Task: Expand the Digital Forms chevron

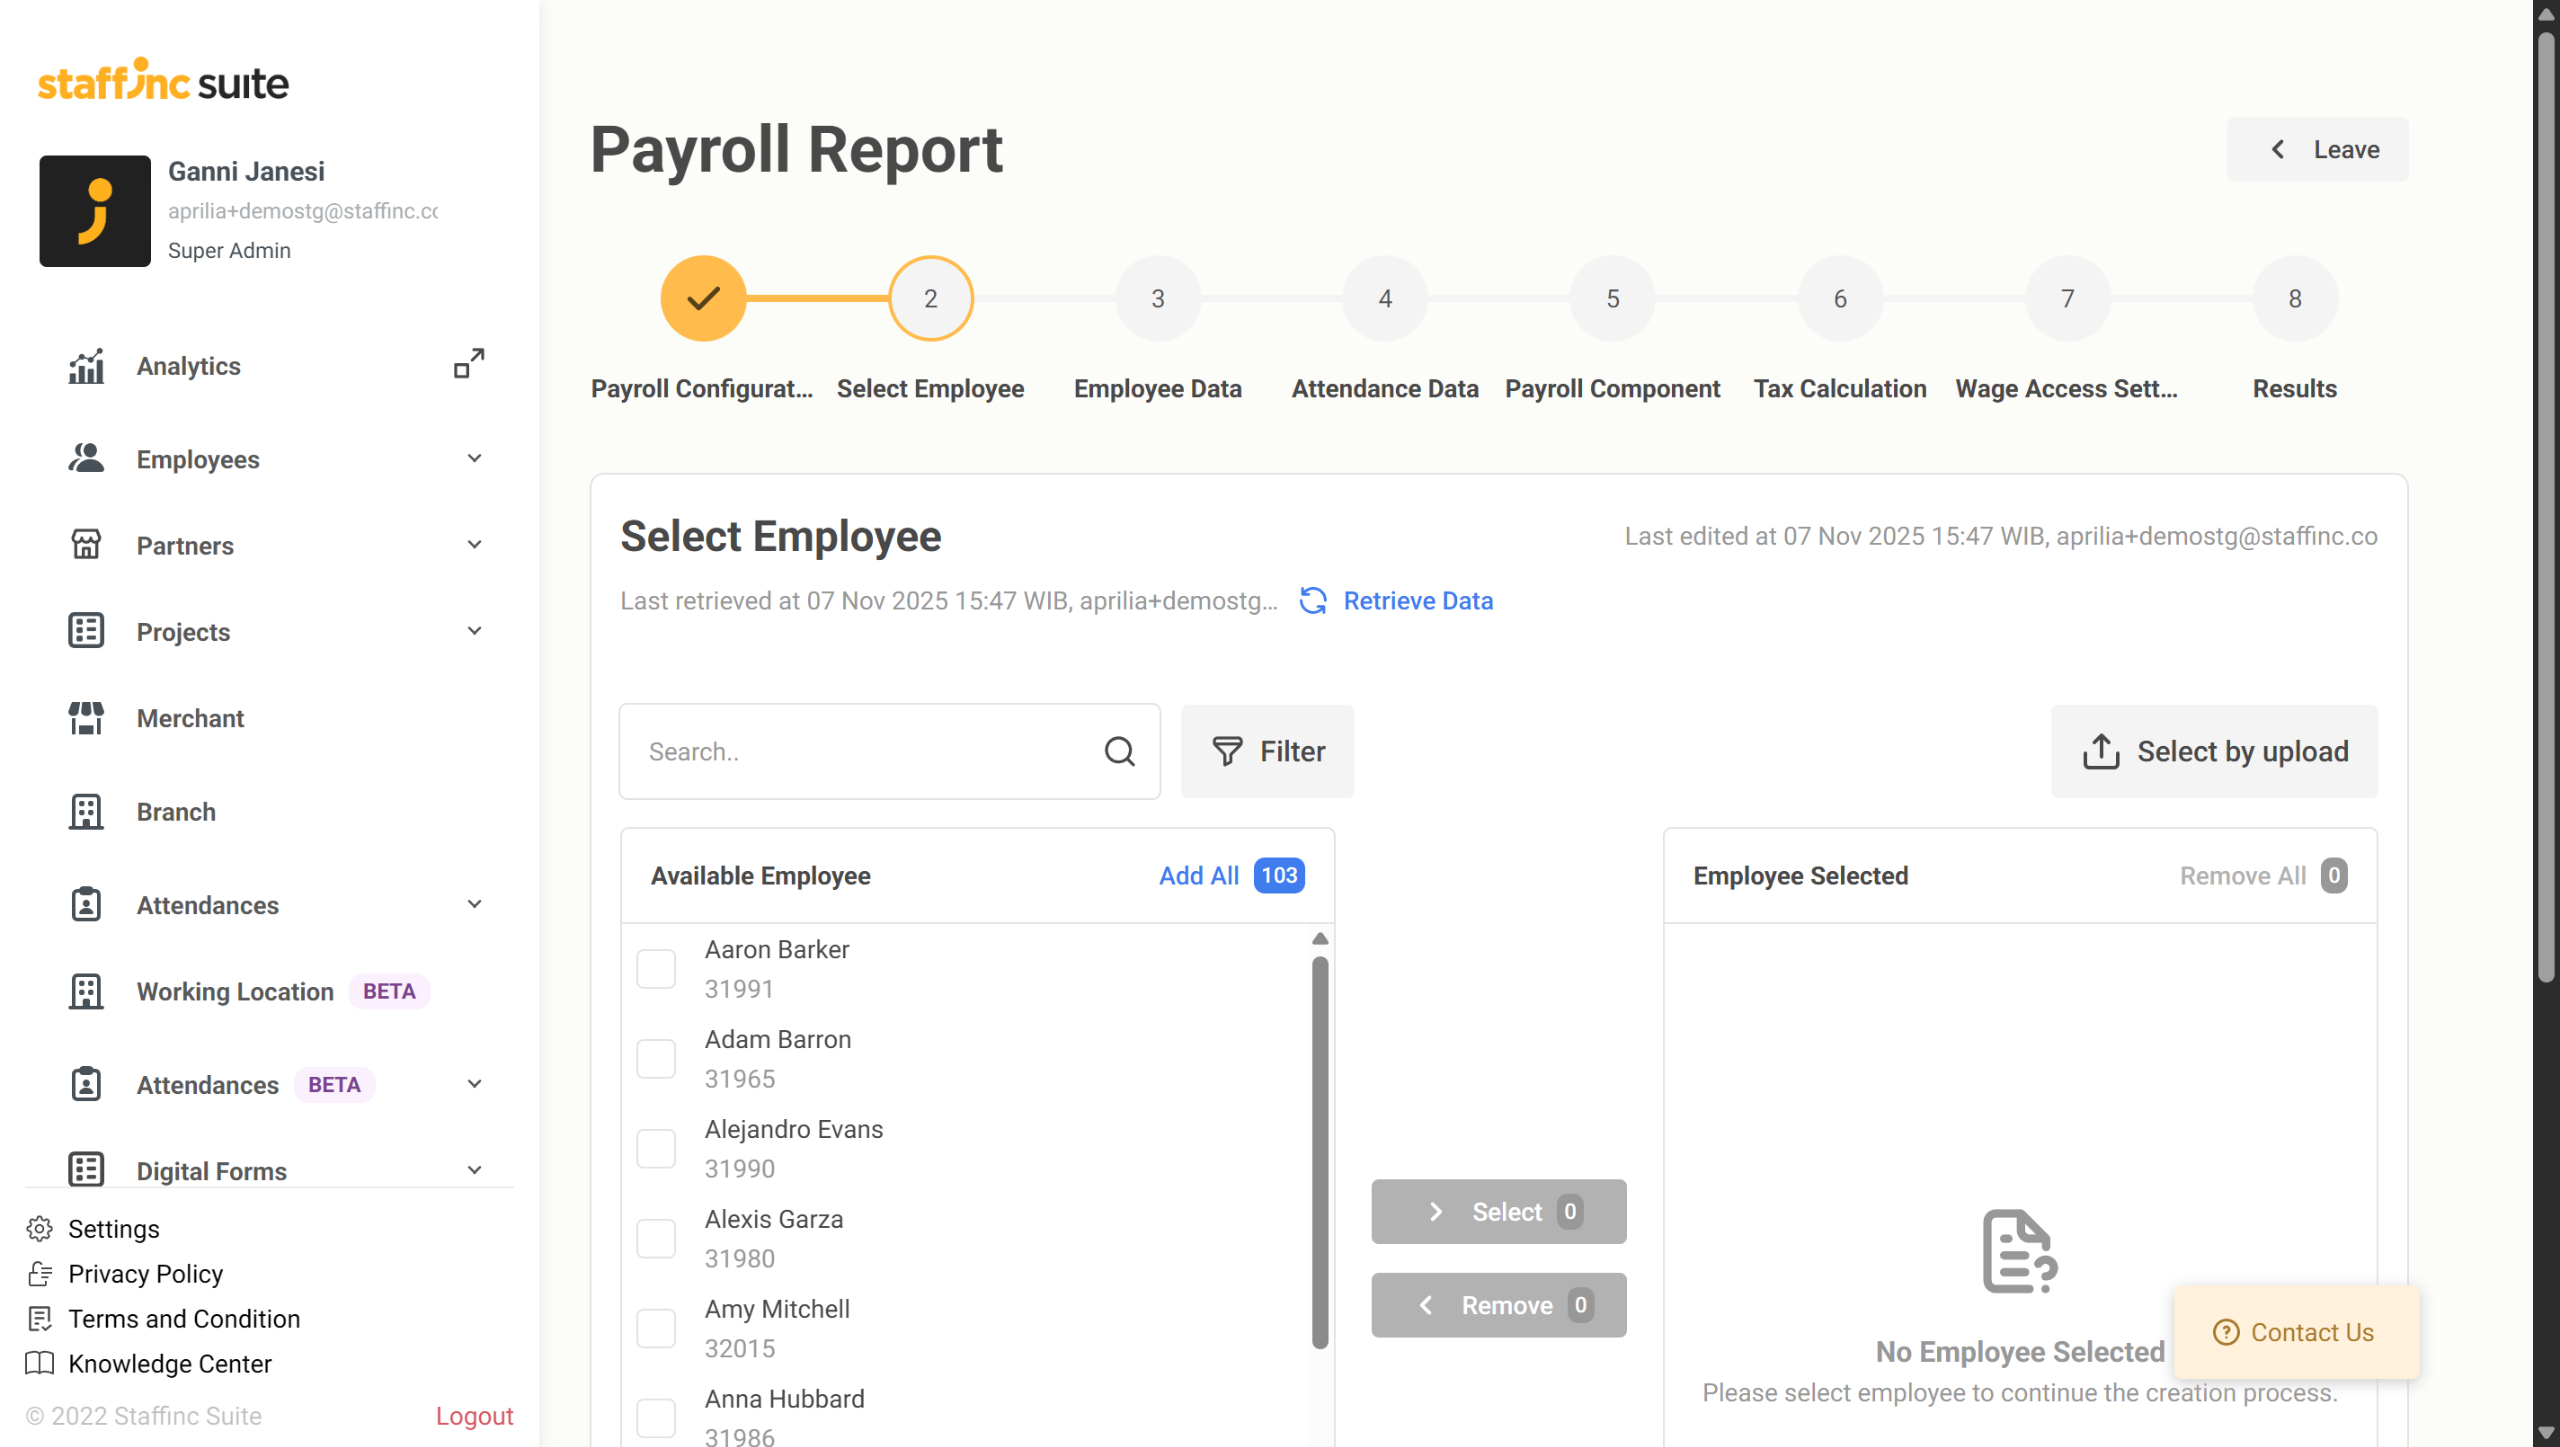Action: [474, 1170]
